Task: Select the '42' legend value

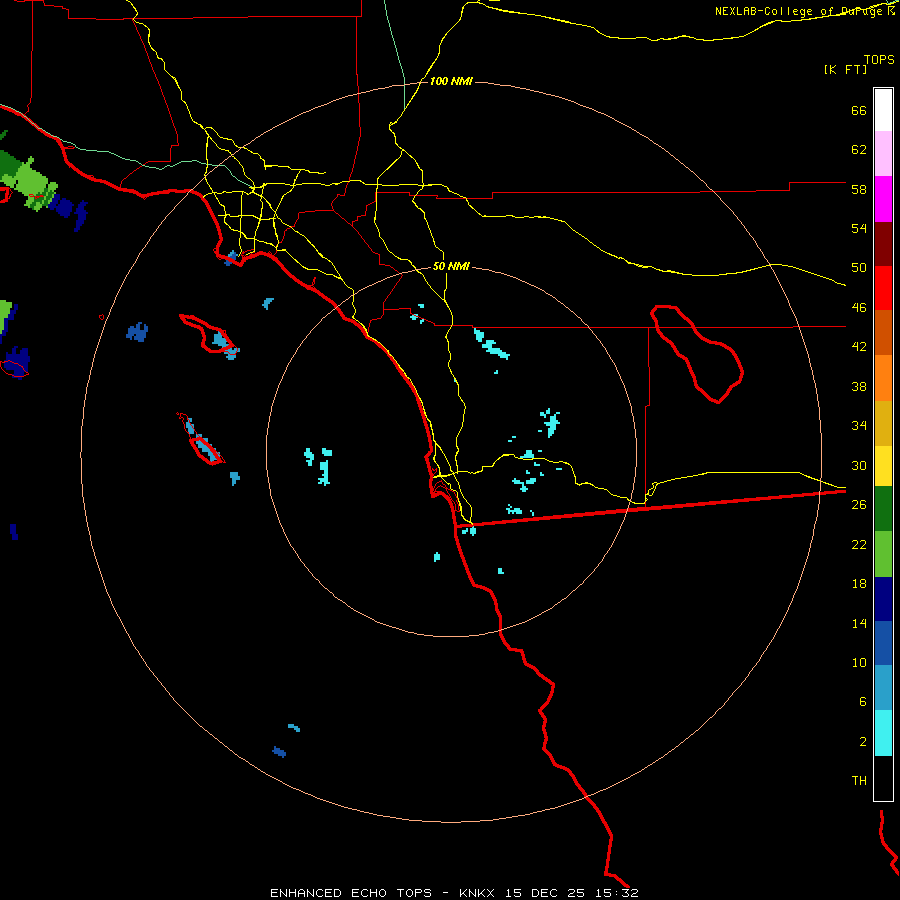Action: pyautogui.click(x=859, y=347)
